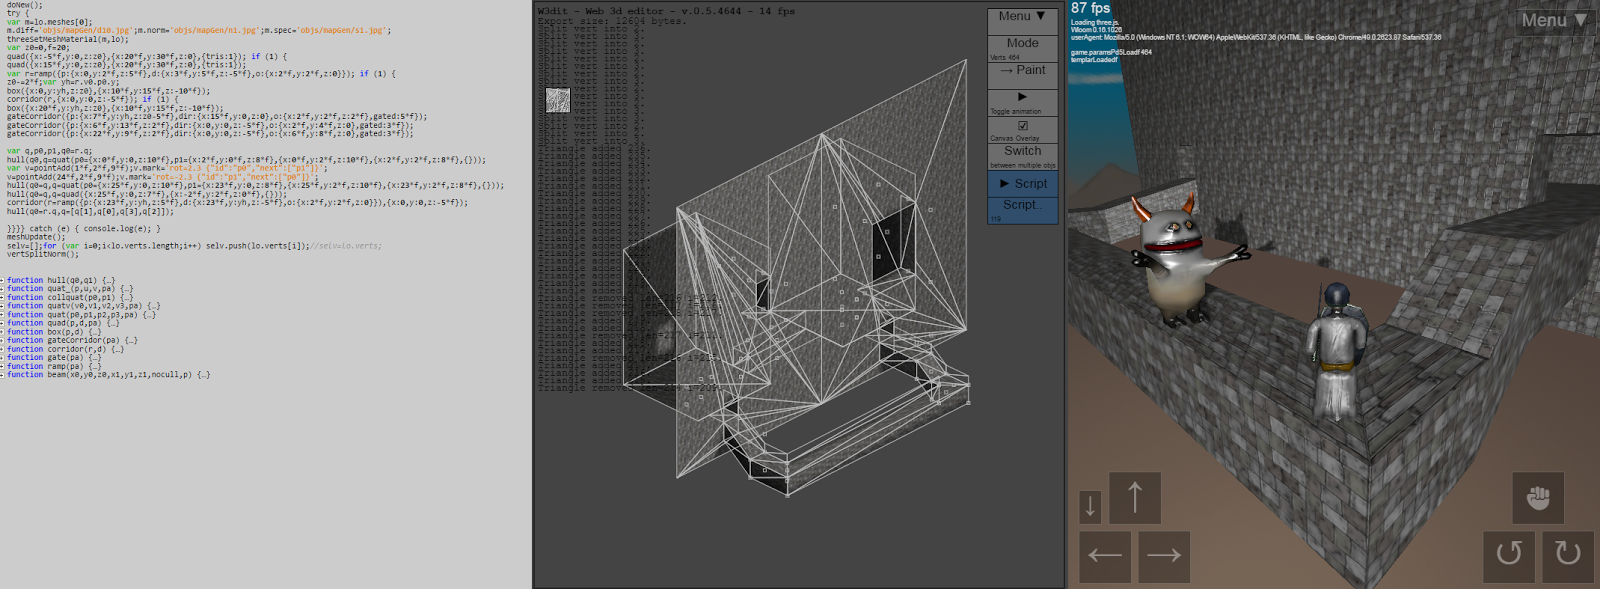Click the 87 fps counter text

pyautogui.click(x=1090, y=8)
